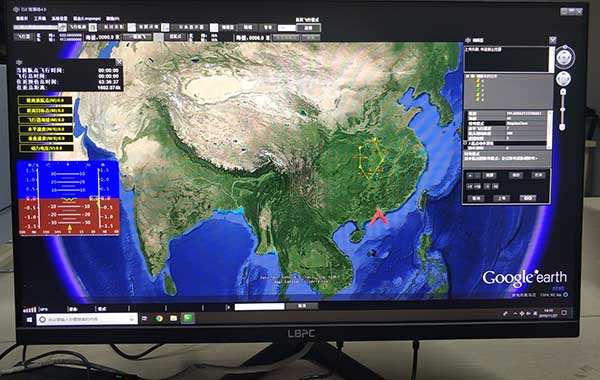
Task: Click the red aircraft arrow marker on map
Action: pos(378,217)
